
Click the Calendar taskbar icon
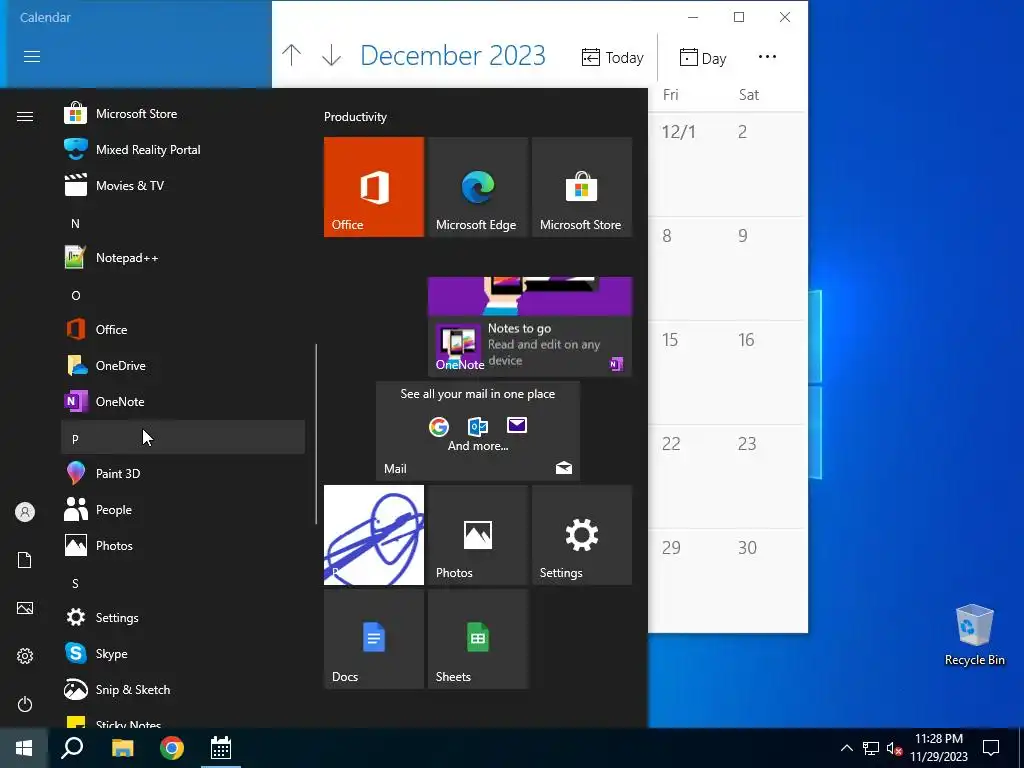tap(221, 748)
